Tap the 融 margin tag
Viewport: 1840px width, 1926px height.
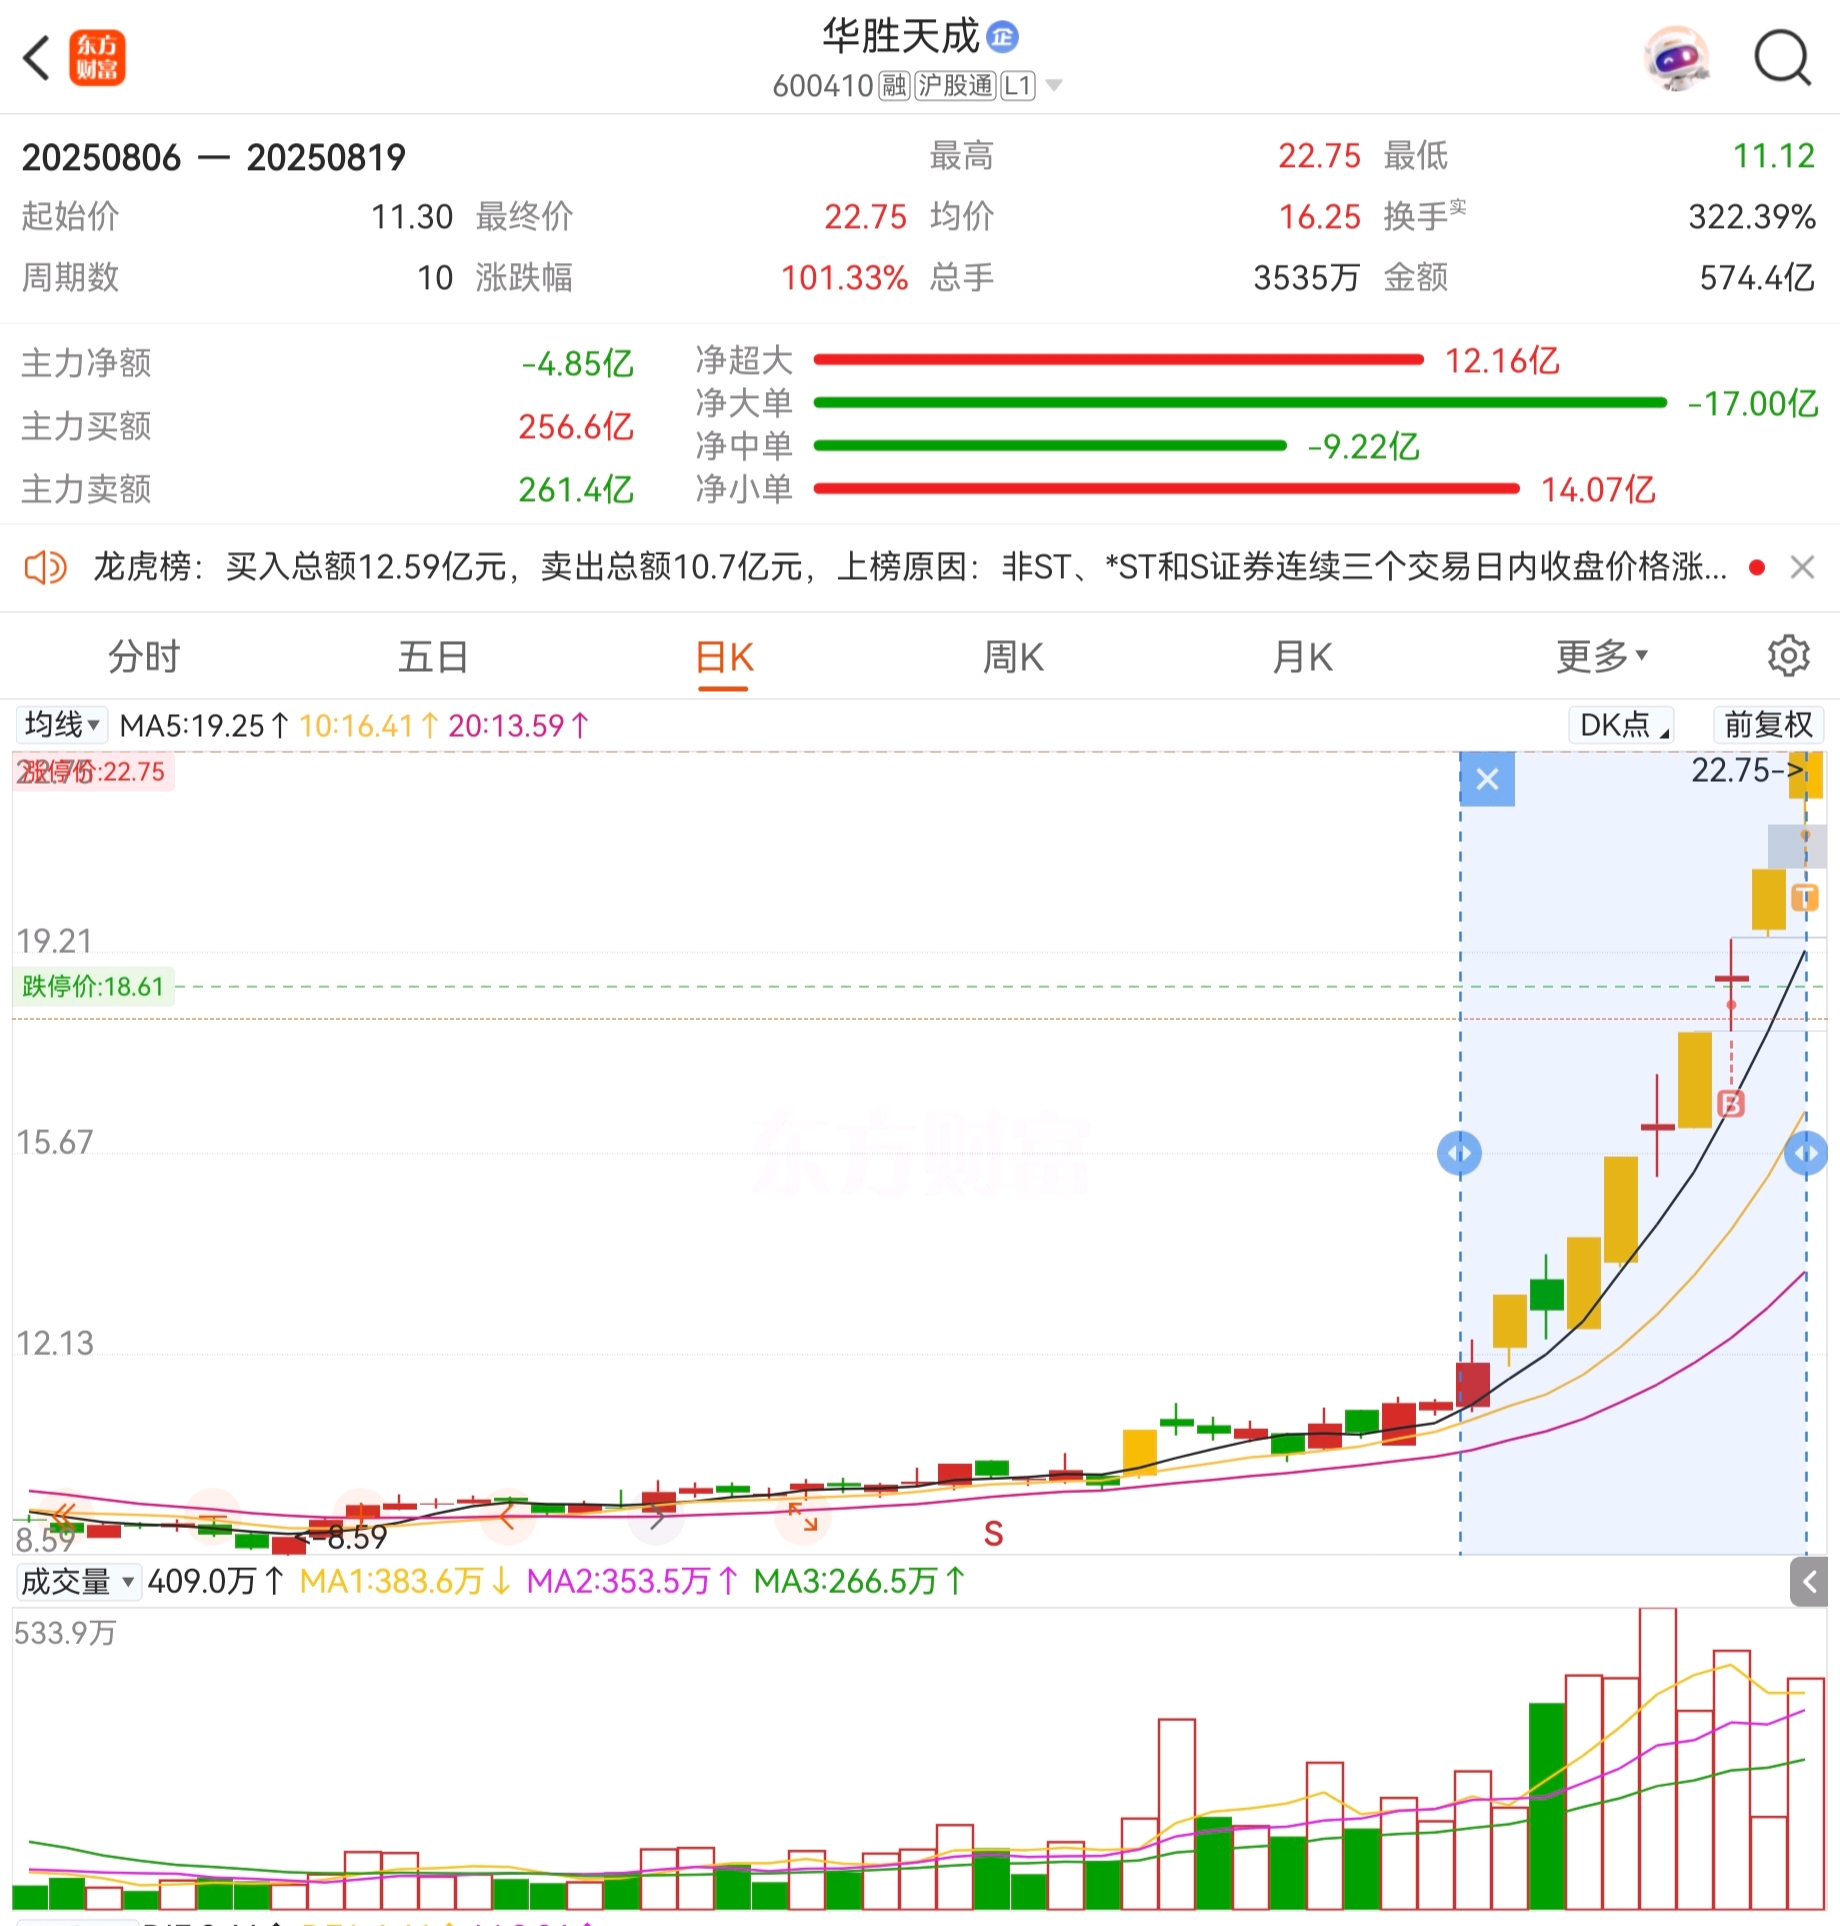click(x=894, y=86)
